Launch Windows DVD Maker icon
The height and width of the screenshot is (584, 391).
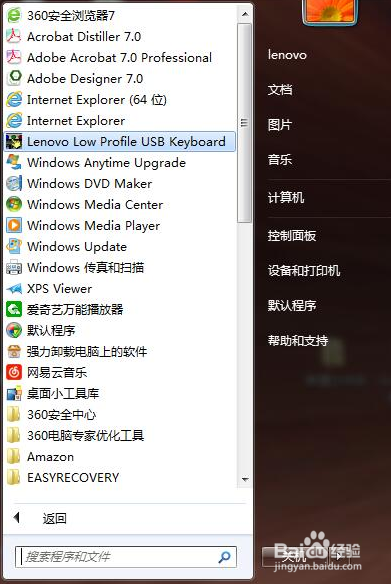point(14,183)
